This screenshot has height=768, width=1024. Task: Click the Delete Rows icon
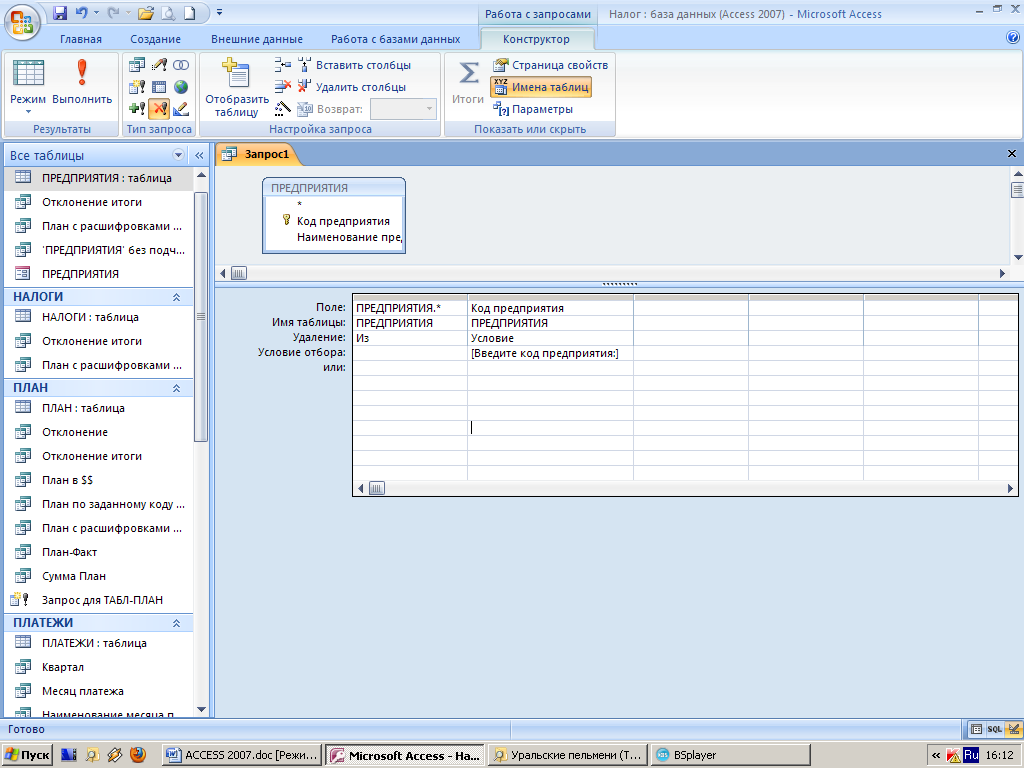pos(283,86)
